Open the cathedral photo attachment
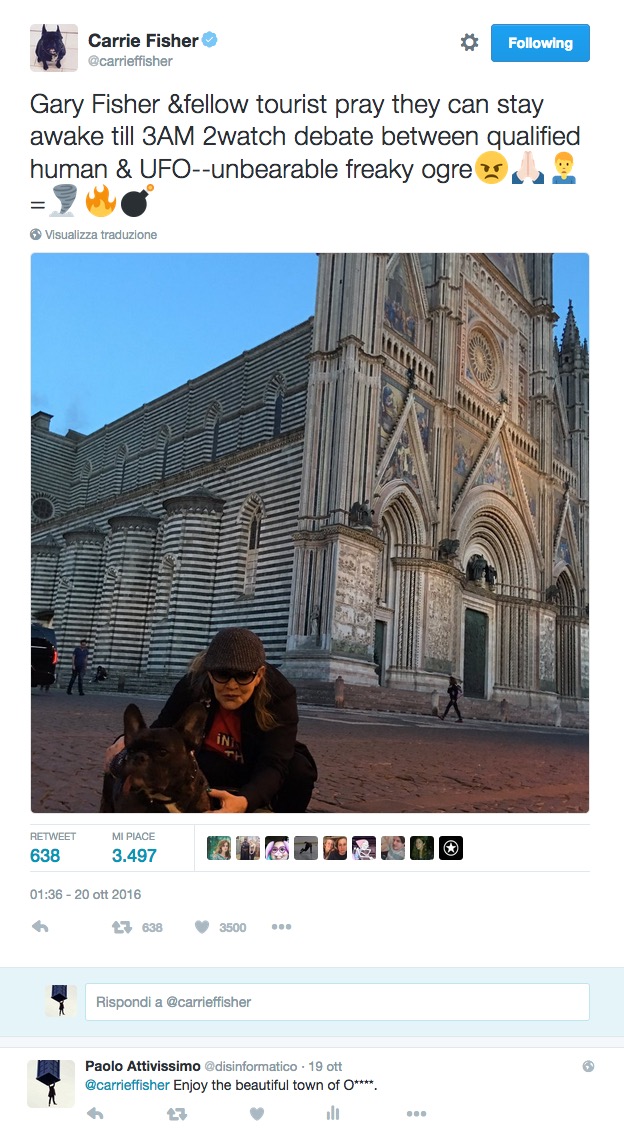624x1129 pixels. point(309,533)
